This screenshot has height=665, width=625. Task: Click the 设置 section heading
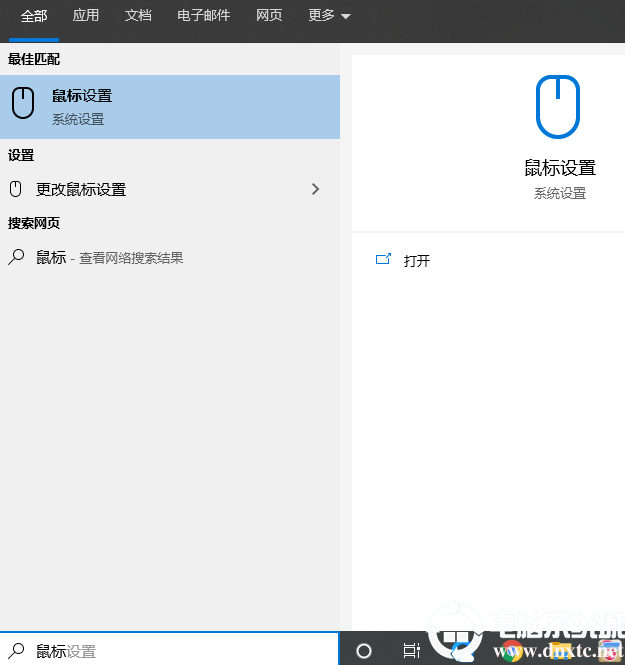click(x=21, y=155)
